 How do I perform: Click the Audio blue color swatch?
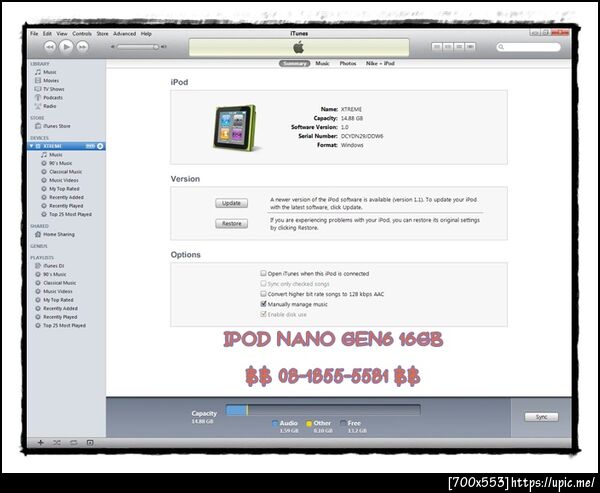pos(275,423)
